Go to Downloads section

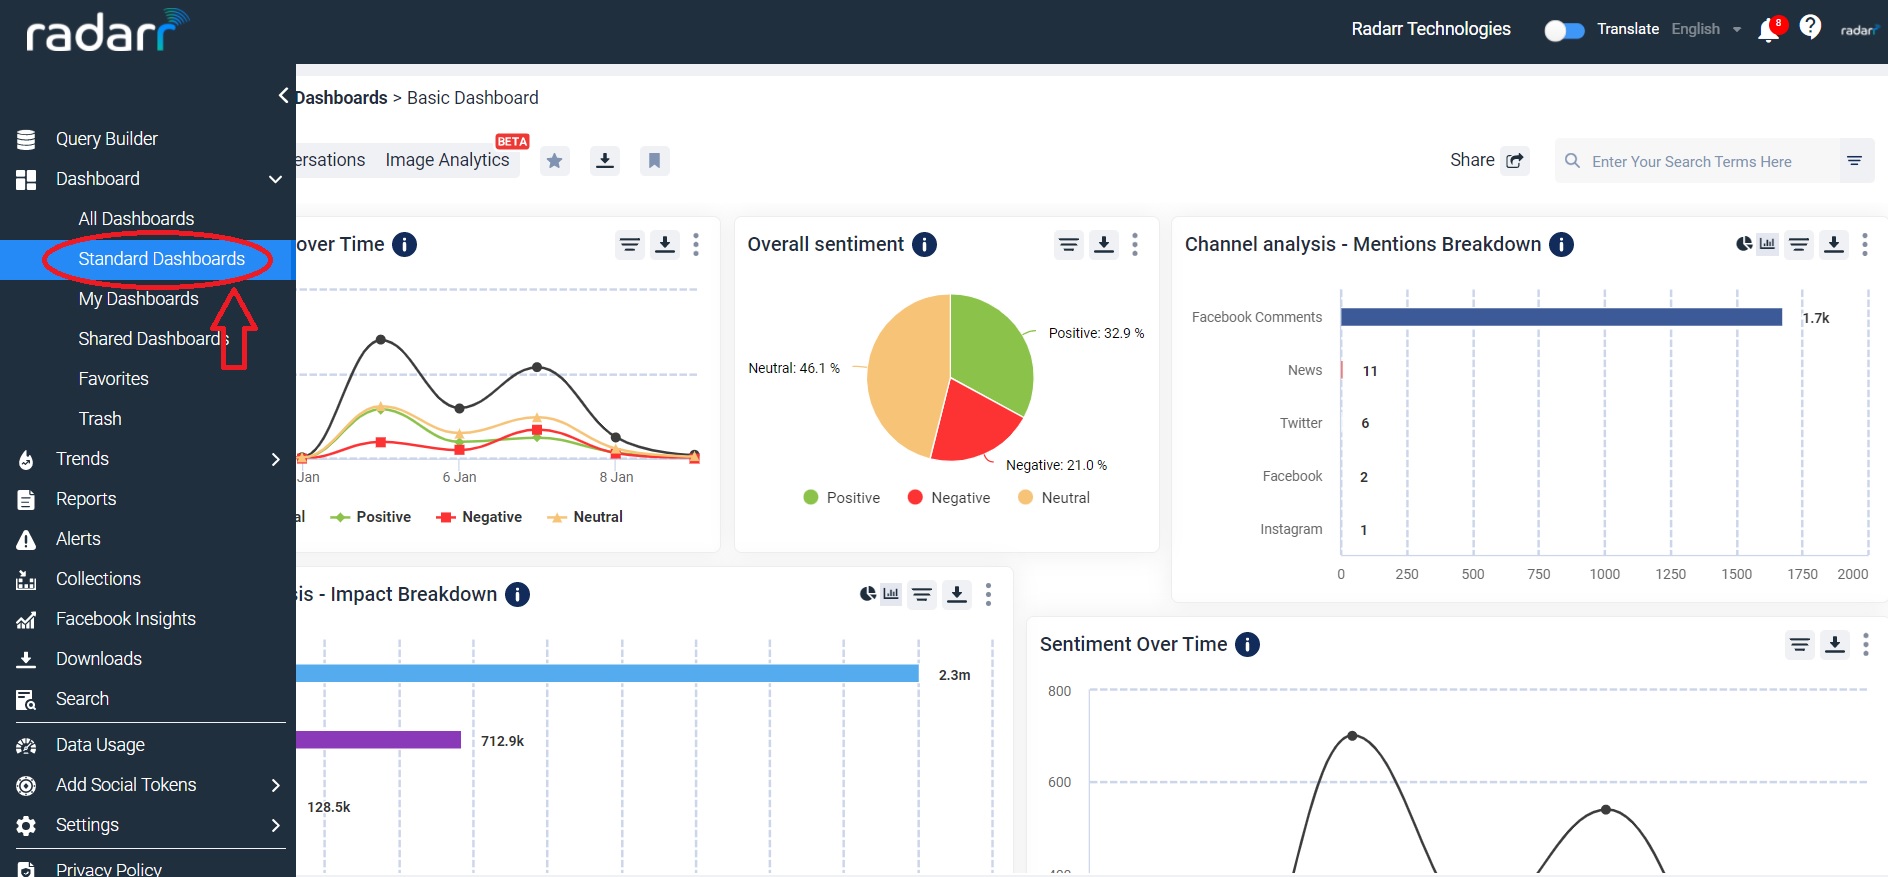pyautogui.click(x=99, y=659)
